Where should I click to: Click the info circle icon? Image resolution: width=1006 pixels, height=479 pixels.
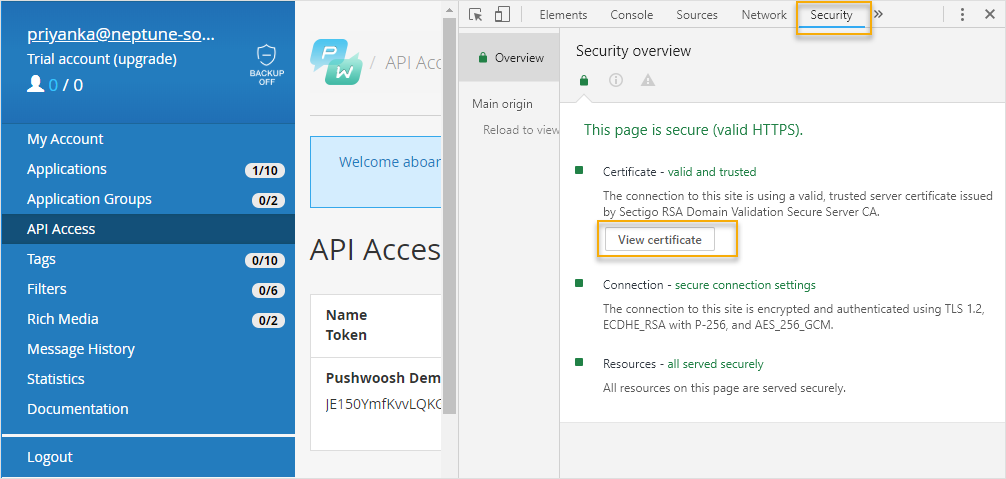(616, 80)
